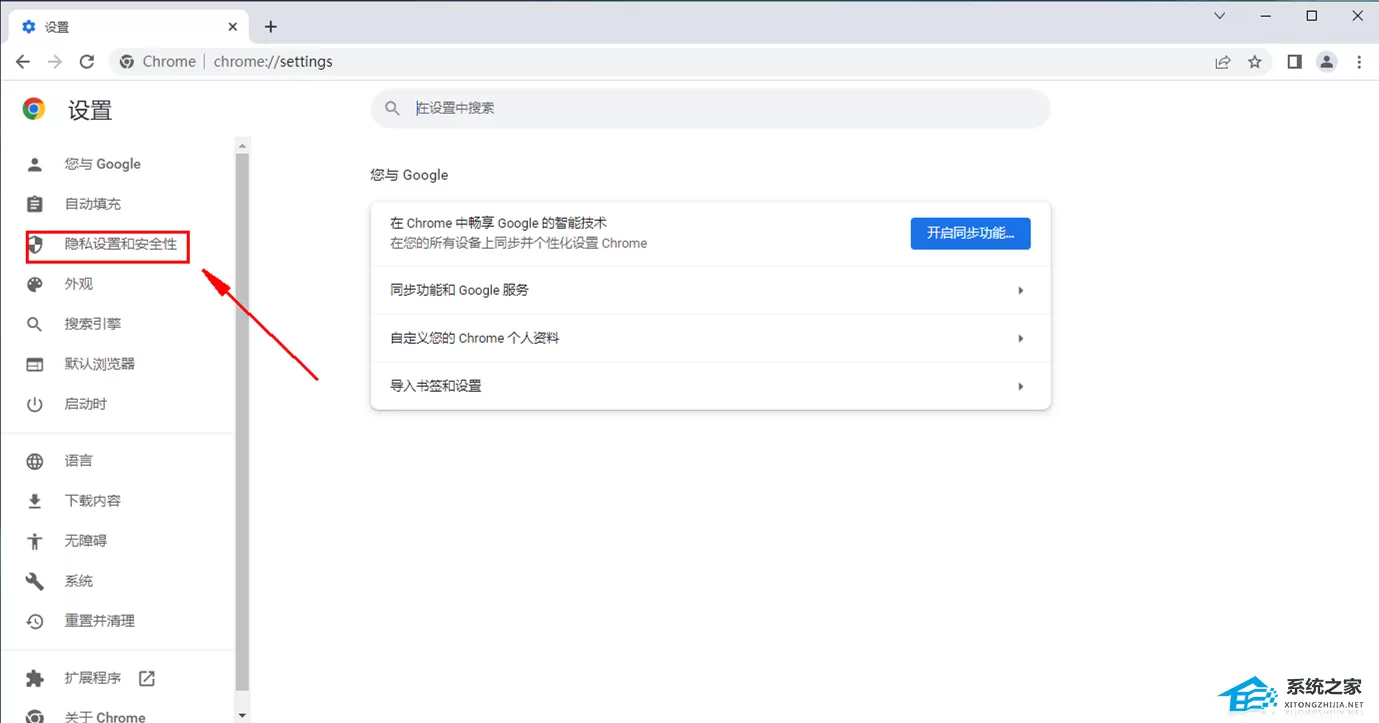Click the 开启同步功能 button
Screen dimensions: 1379x723
(x=970, y=233)
